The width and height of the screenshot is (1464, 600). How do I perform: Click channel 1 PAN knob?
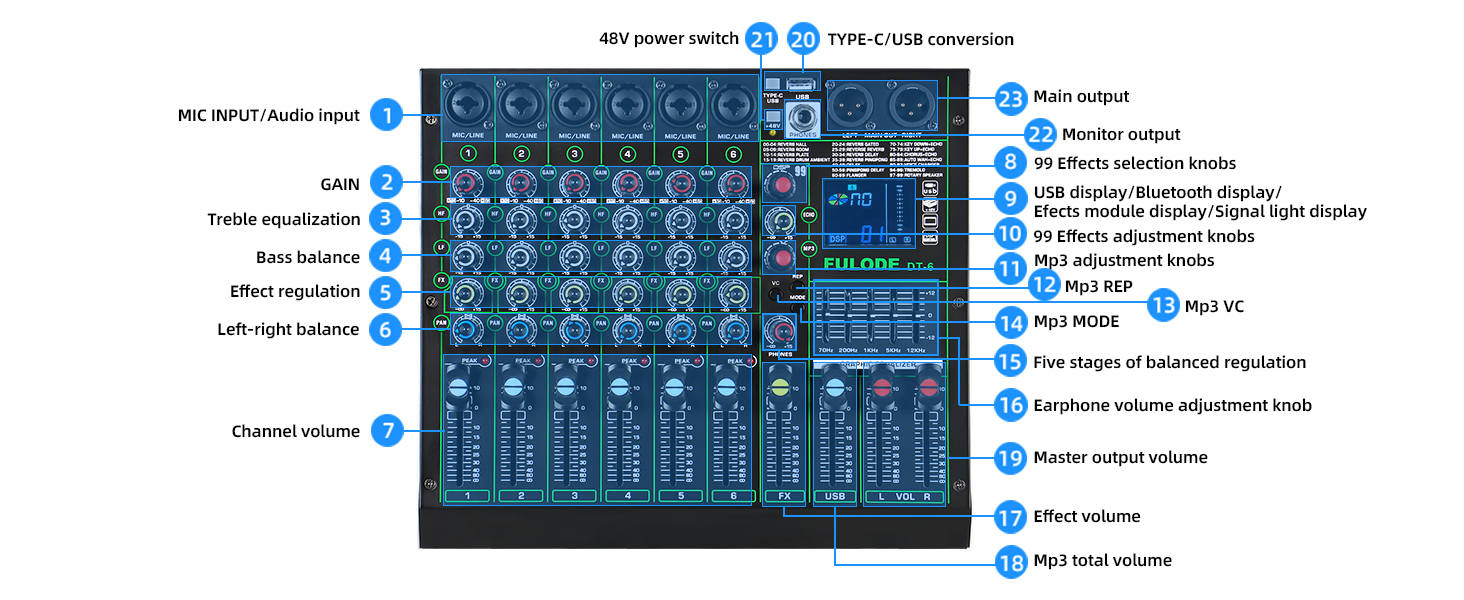(x=466, y=328)
